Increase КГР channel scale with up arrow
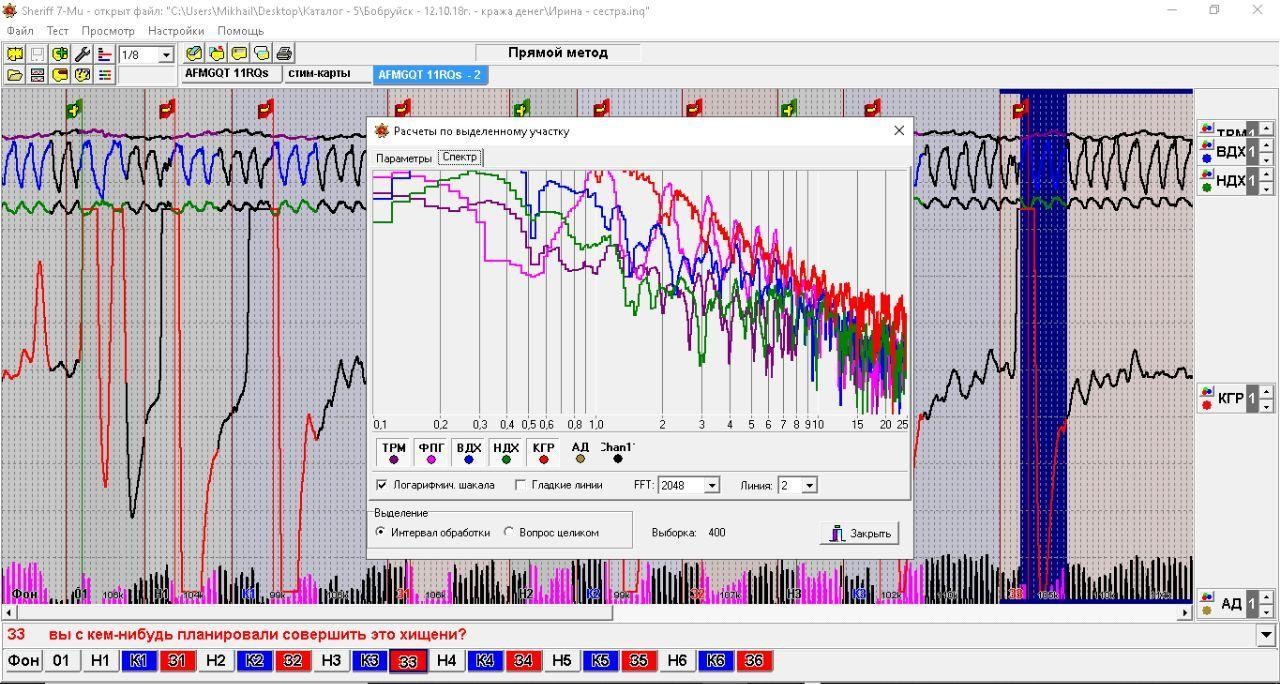The image size is (1280, 684). [1266, 391]
